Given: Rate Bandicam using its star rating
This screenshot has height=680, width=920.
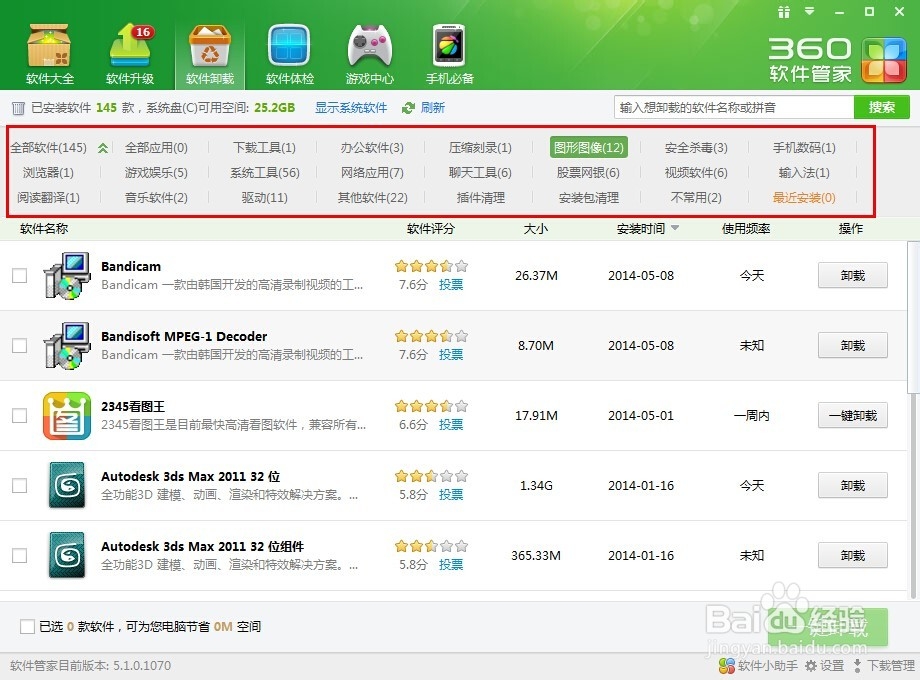Looking at the screenshot, I should [431, 266].
